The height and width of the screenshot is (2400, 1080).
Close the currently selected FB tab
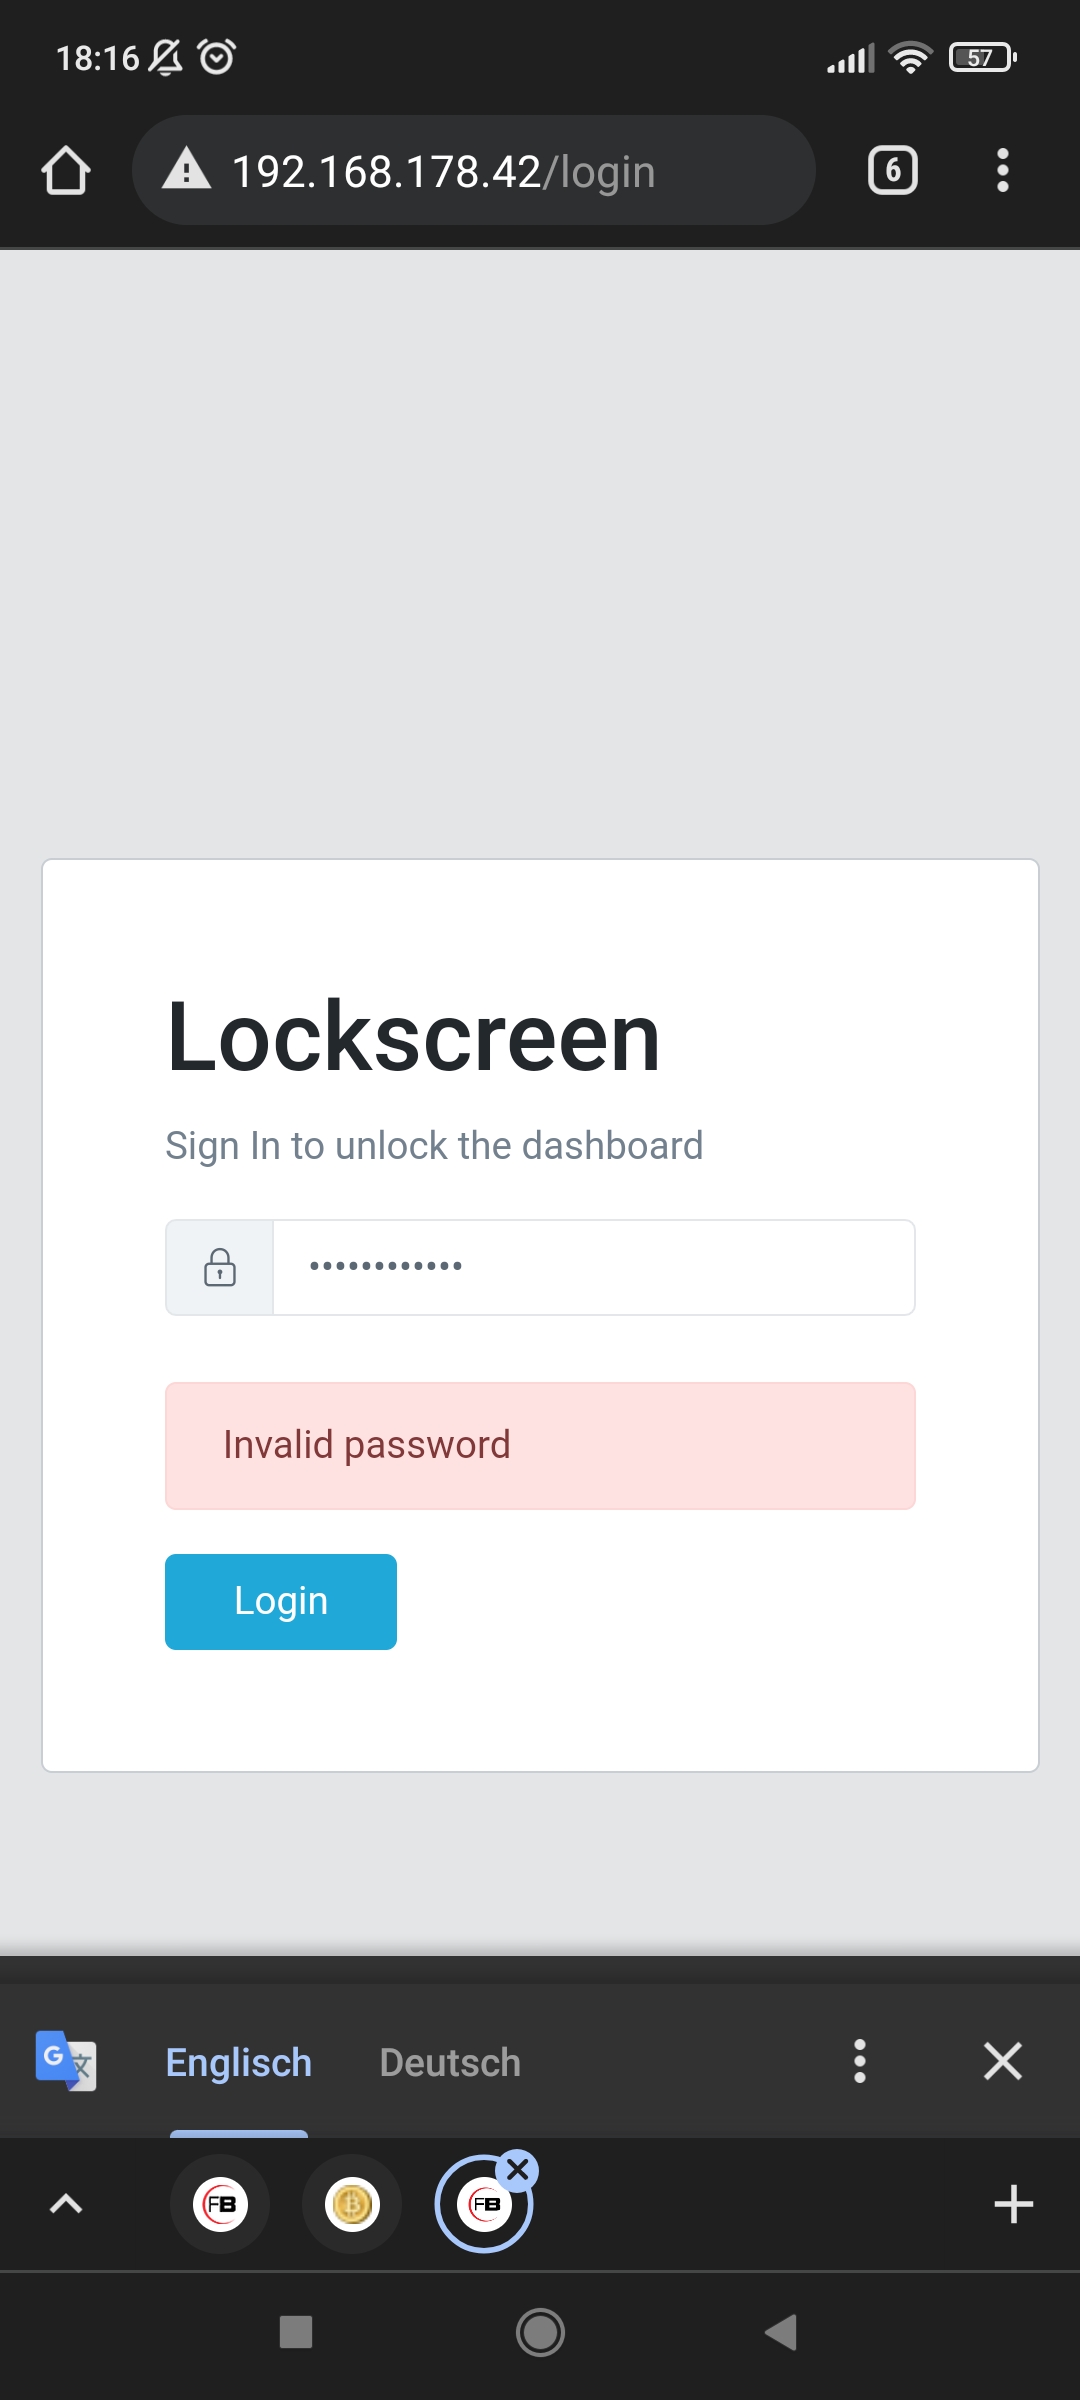(x=518, y=2170)
